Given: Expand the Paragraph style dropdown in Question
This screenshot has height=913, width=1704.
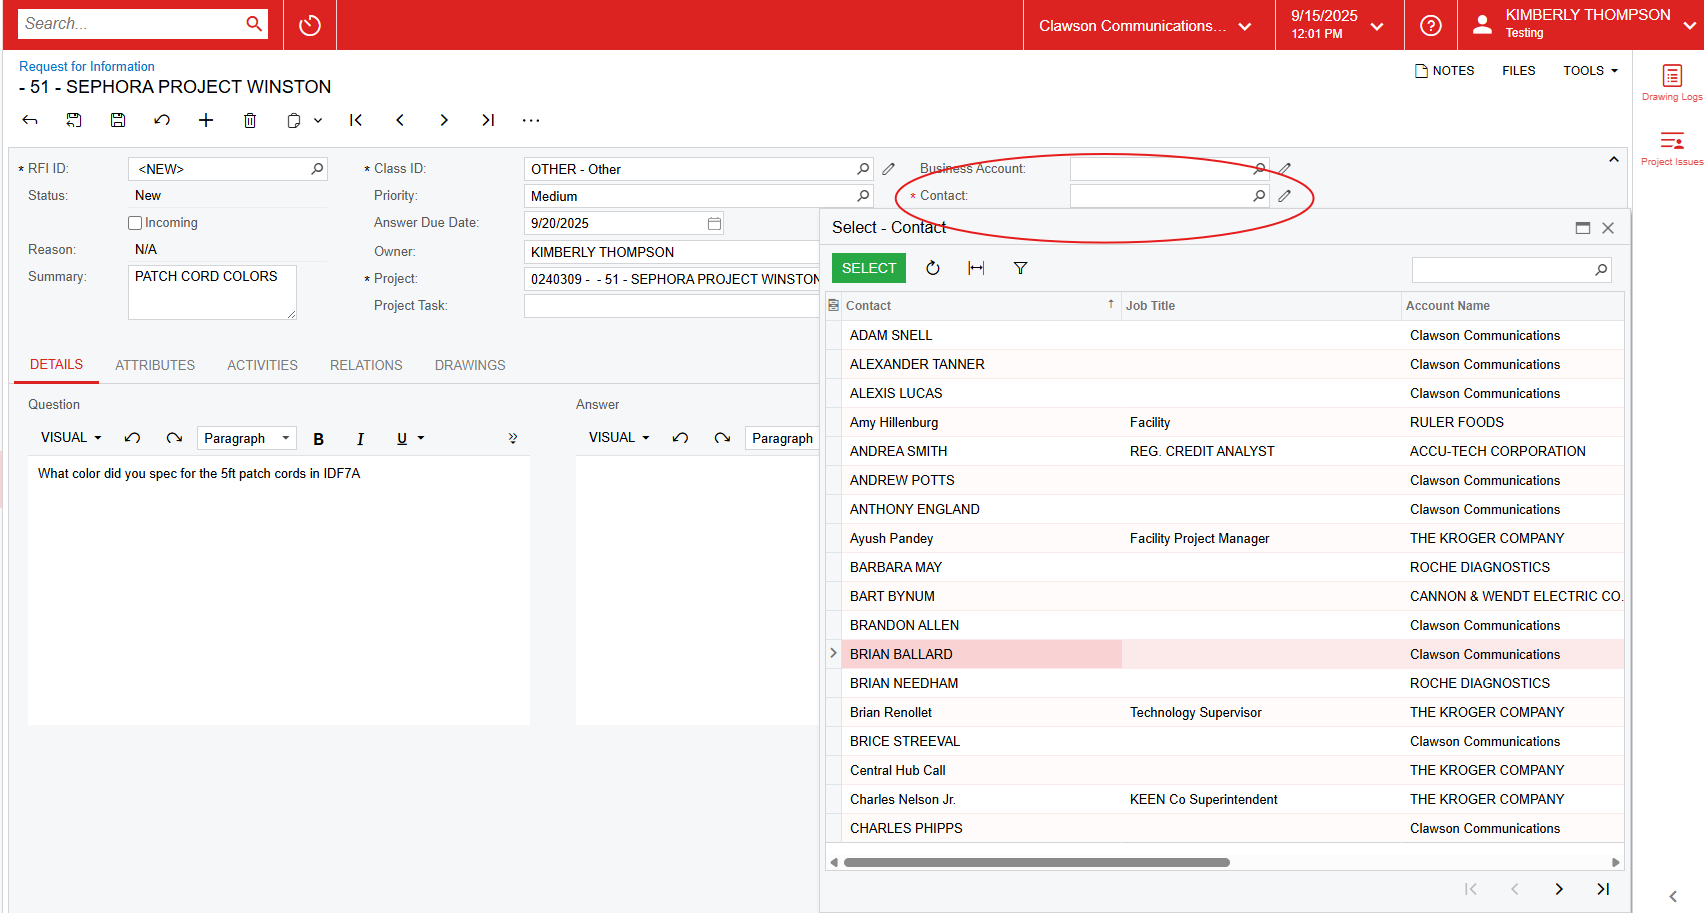Looking at the screenshot, I should pos(246,438).
